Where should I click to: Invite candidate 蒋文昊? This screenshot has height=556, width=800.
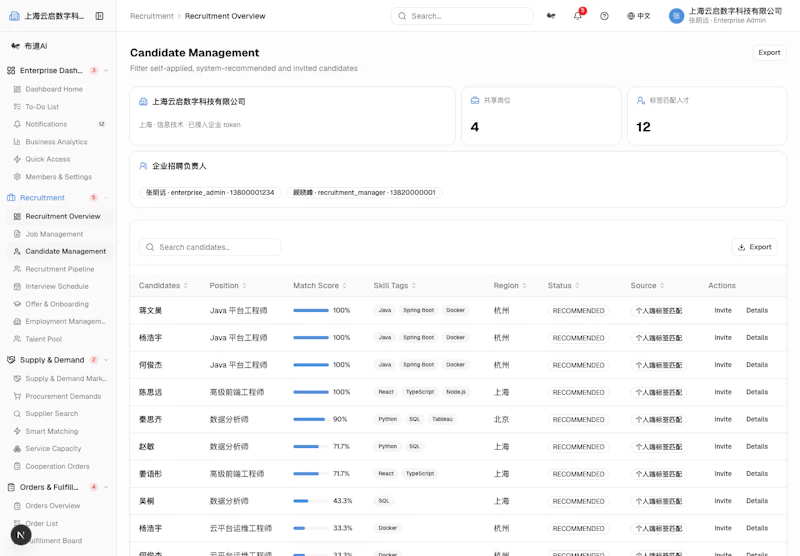pyautogui.click(x=722, y=310)
